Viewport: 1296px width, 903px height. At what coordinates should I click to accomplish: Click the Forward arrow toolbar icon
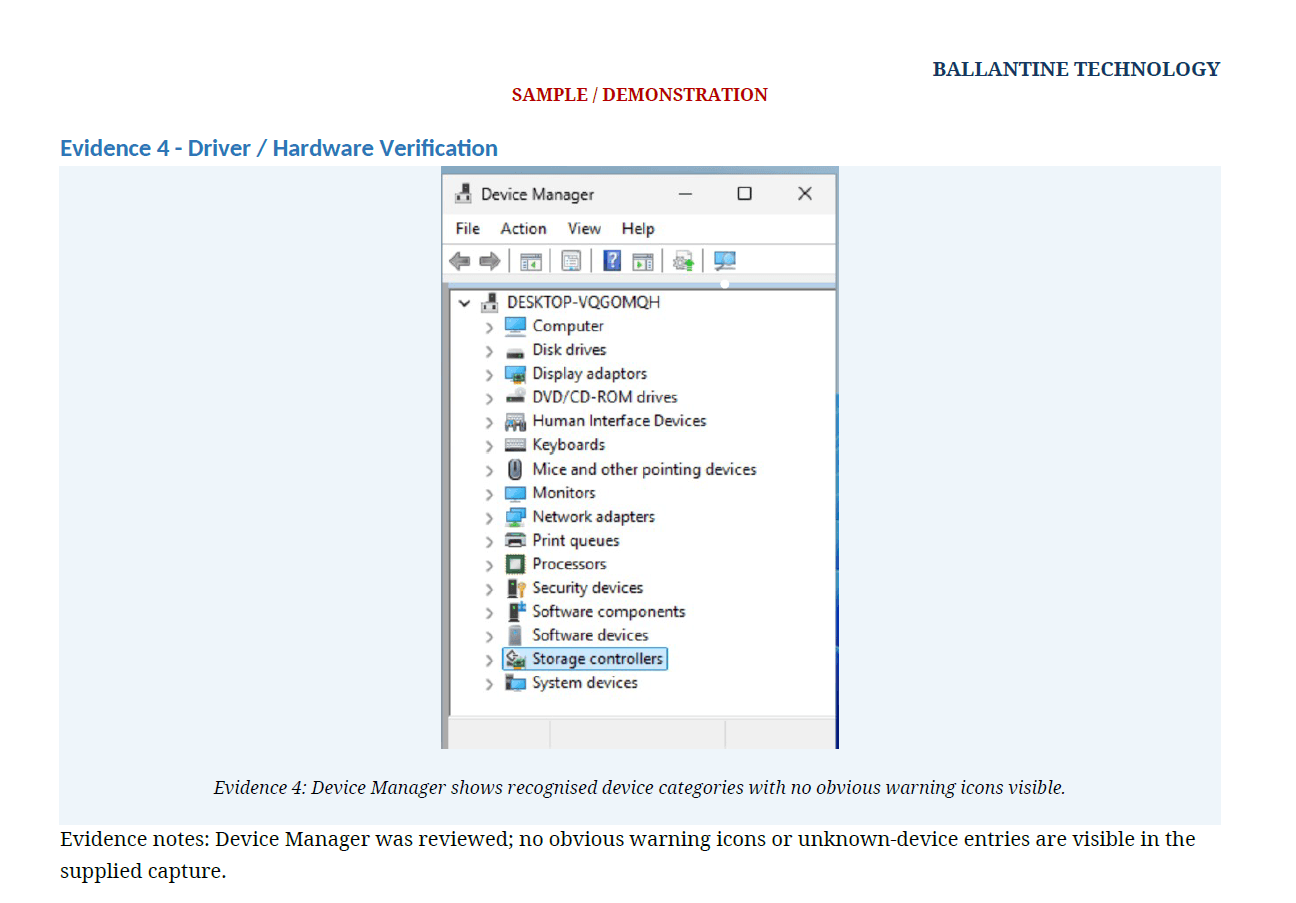489,261
